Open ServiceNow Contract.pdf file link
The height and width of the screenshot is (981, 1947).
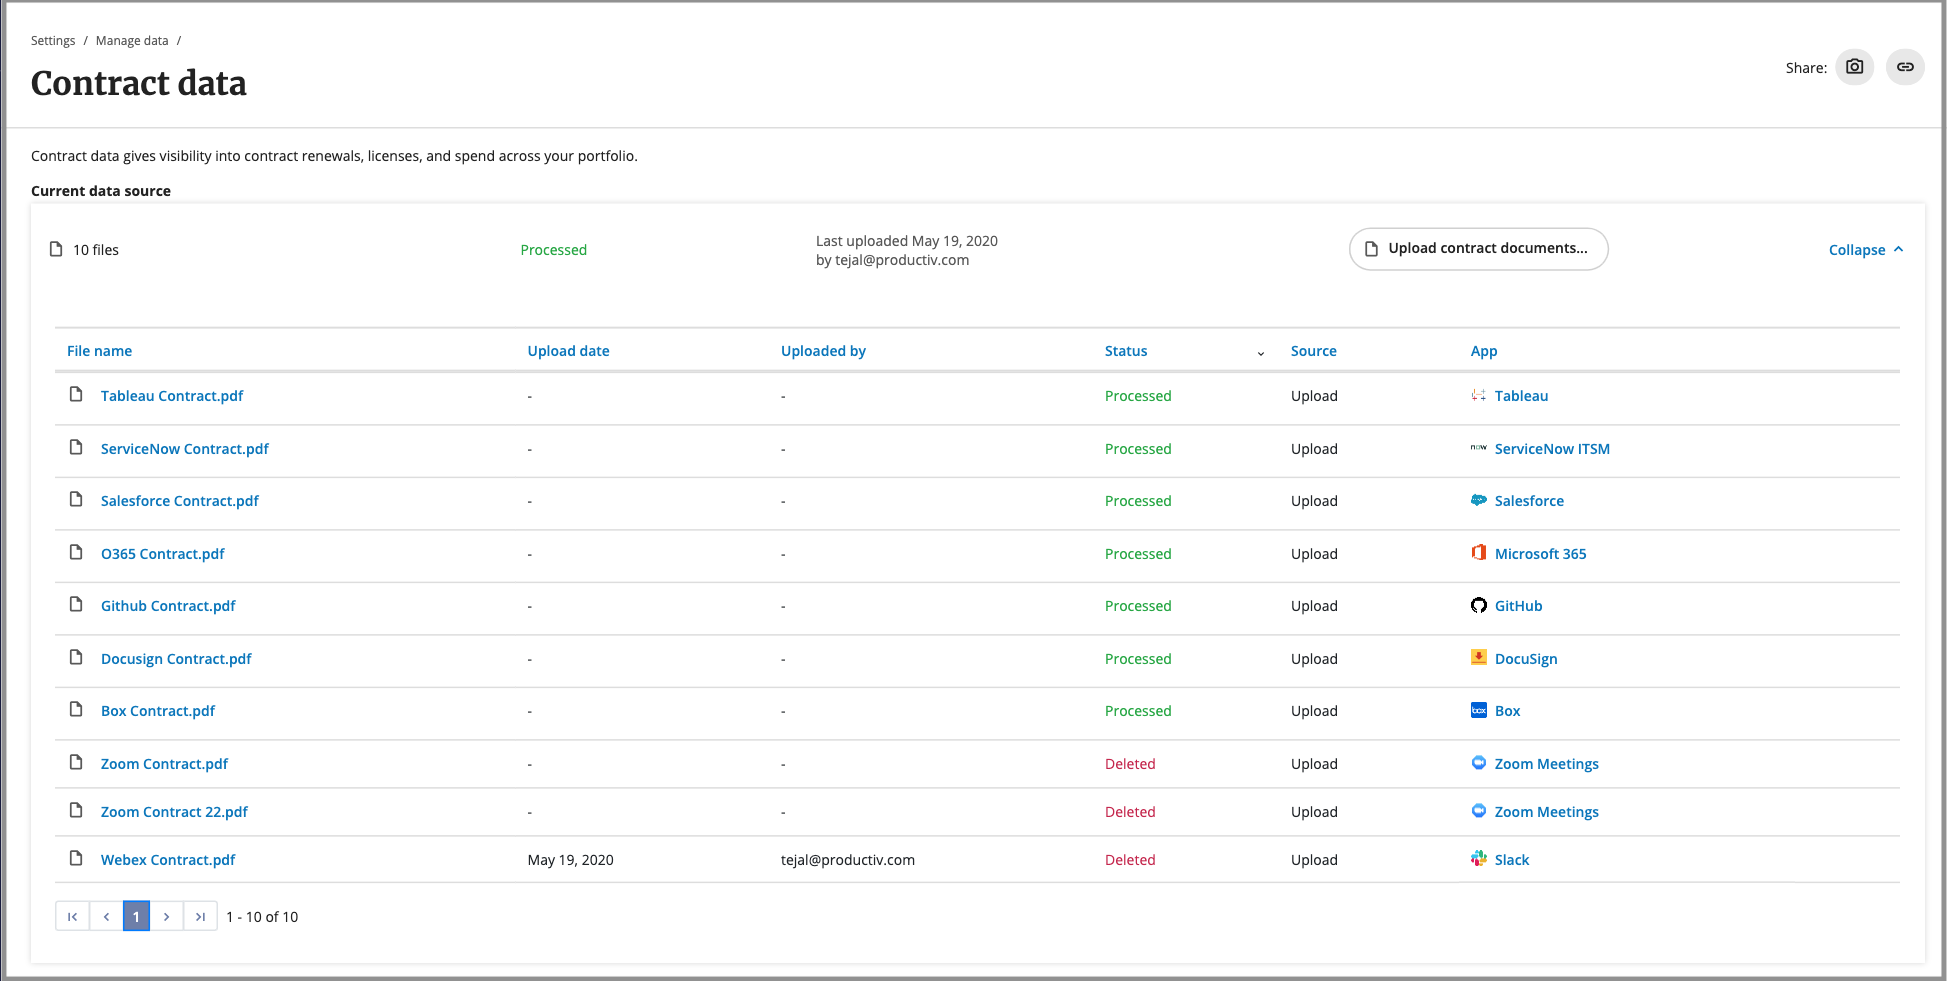184,449
